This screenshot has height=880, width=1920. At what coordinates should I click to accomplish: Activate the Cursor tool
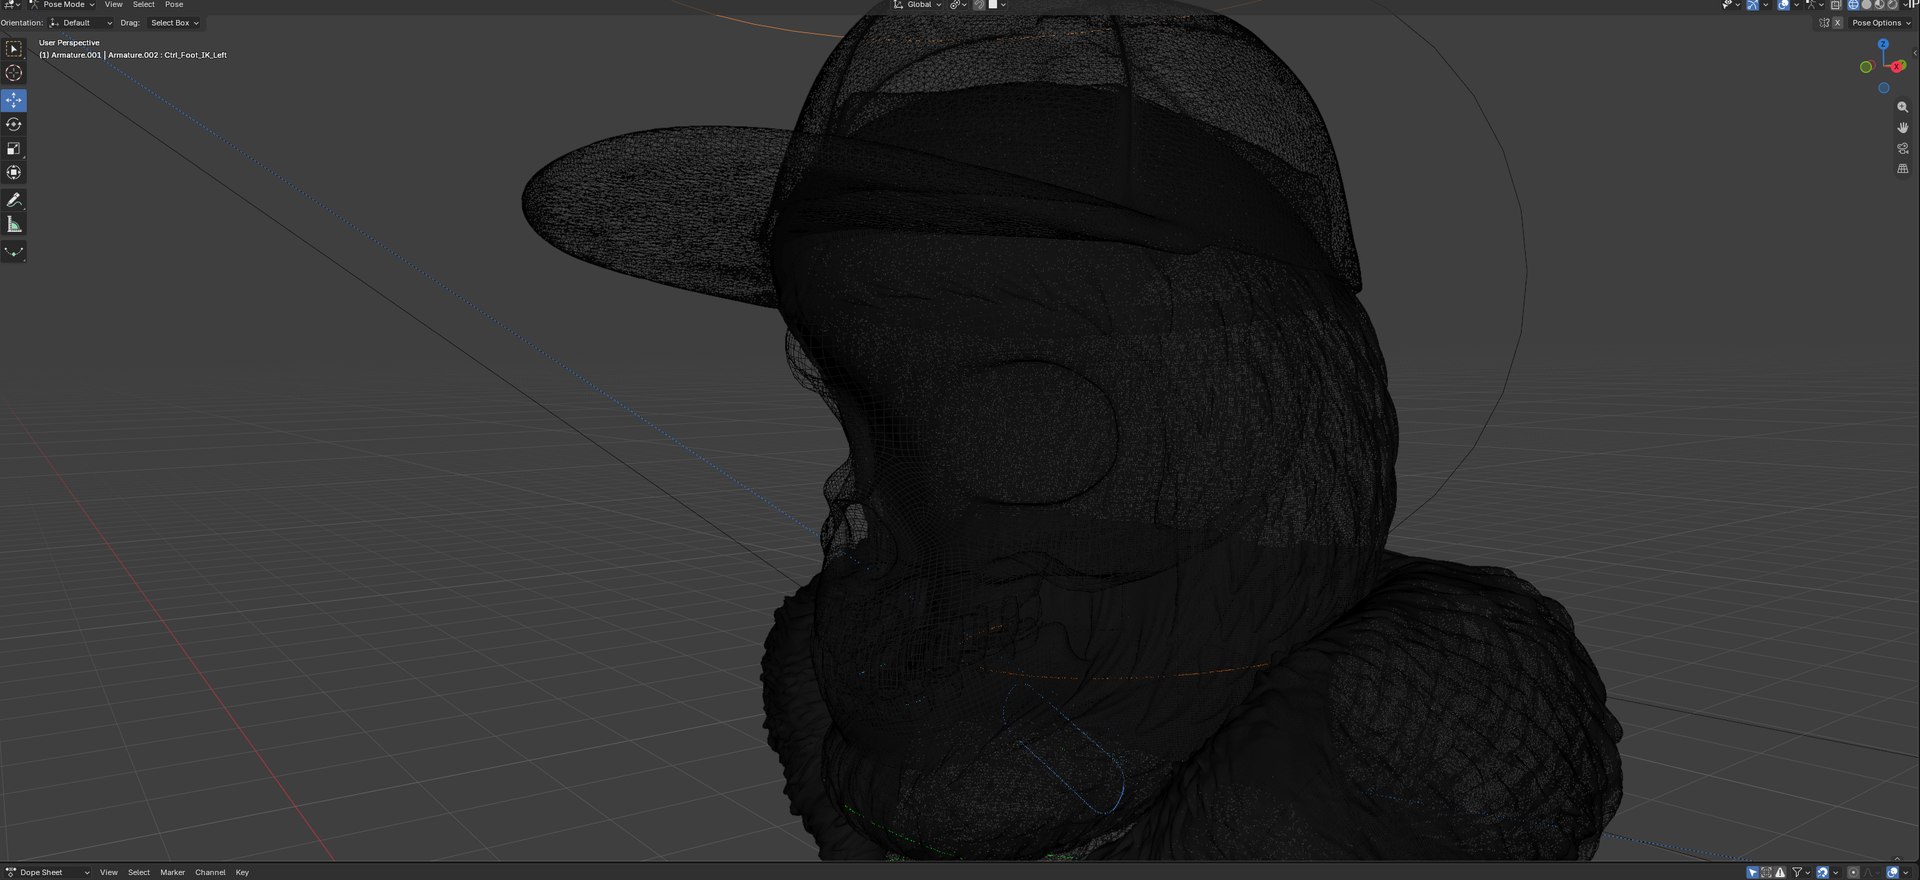tap(14, 72)
